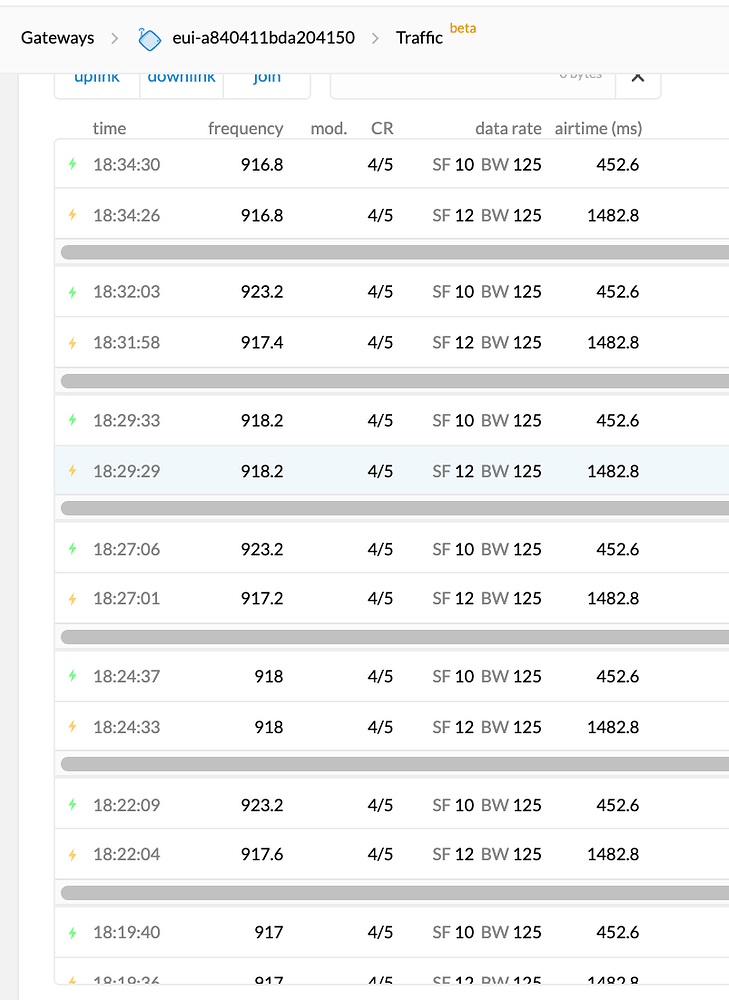
Task: Click the yellow bolt icon at 18:34:26
Action: [73, 215]
